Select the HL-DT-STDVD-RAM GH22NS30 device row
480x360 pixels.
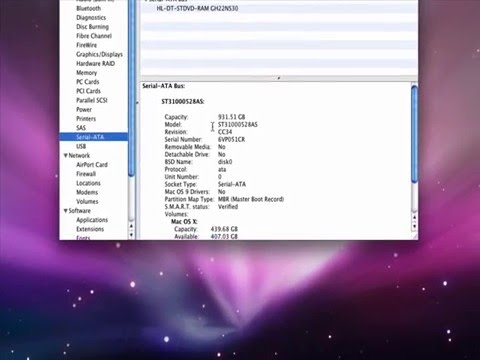278,8
